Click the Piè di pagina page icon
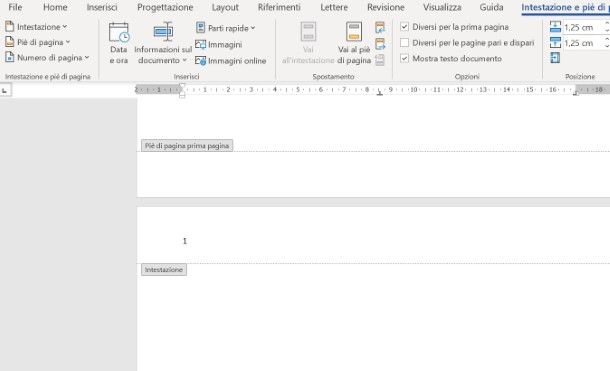The width and height of the screenshot is (610, 371). coord(9,42)
